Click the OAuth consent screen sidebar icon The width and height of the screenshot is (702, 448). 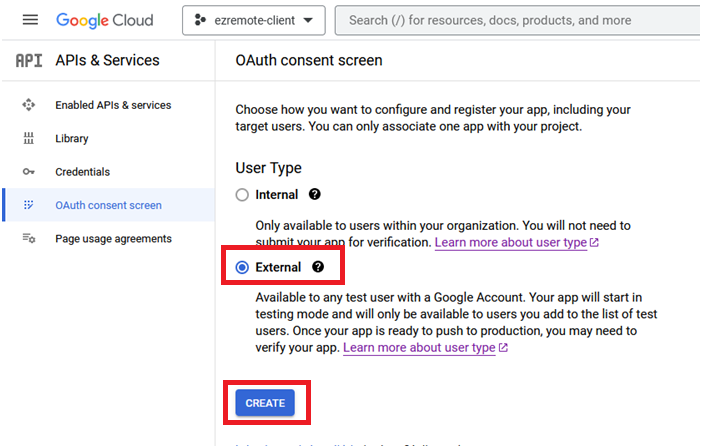tap(29, 205)
